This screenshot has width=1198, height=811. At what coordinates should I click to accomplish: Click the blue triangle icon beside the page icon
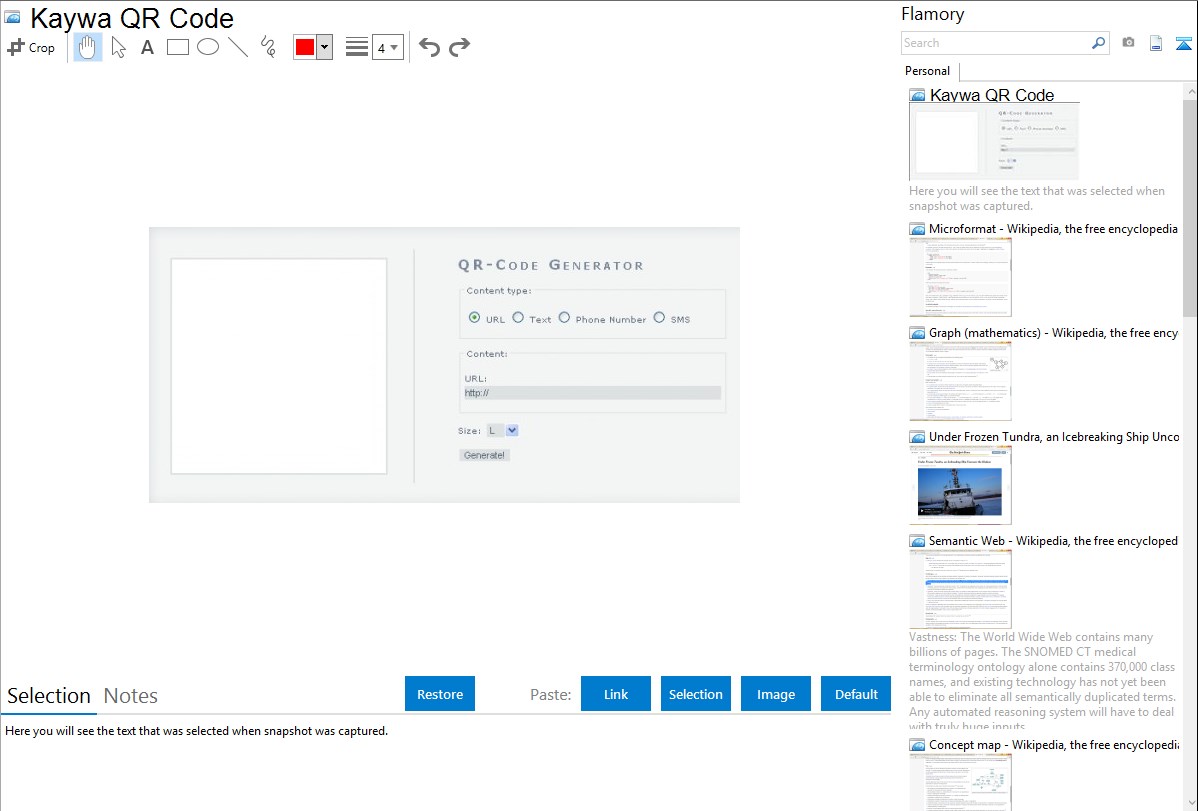click(1183, 43)
